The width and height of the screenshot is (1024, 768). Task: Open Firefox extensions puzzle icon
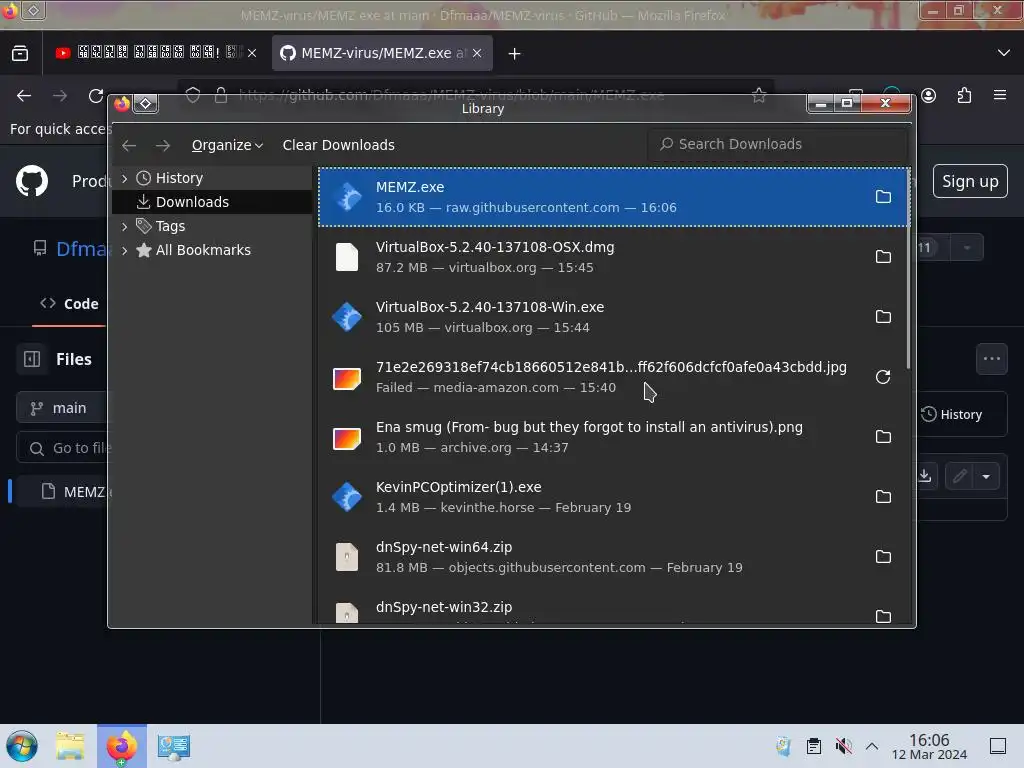(x=965, y=96)
